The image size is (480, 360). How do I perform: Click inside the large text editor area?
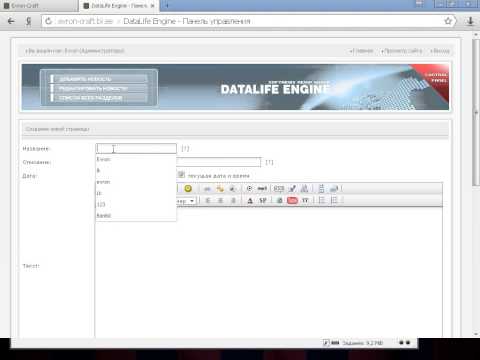(269, 272)
